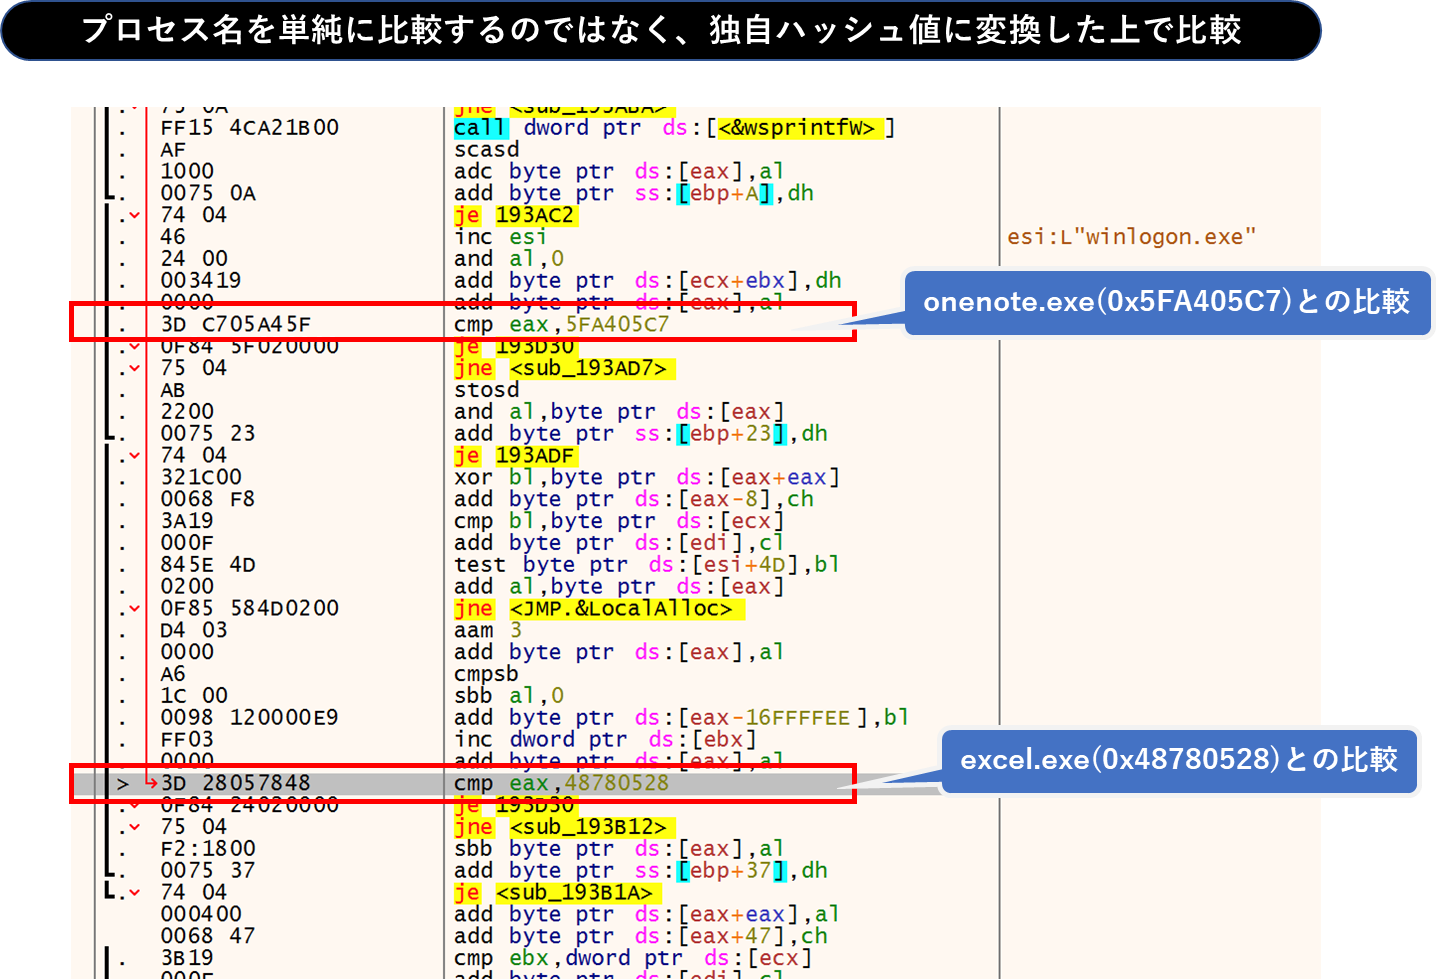Click the onenote.exe comparison callout
Screen dimensions: 1436x979
click(1166, 302)
